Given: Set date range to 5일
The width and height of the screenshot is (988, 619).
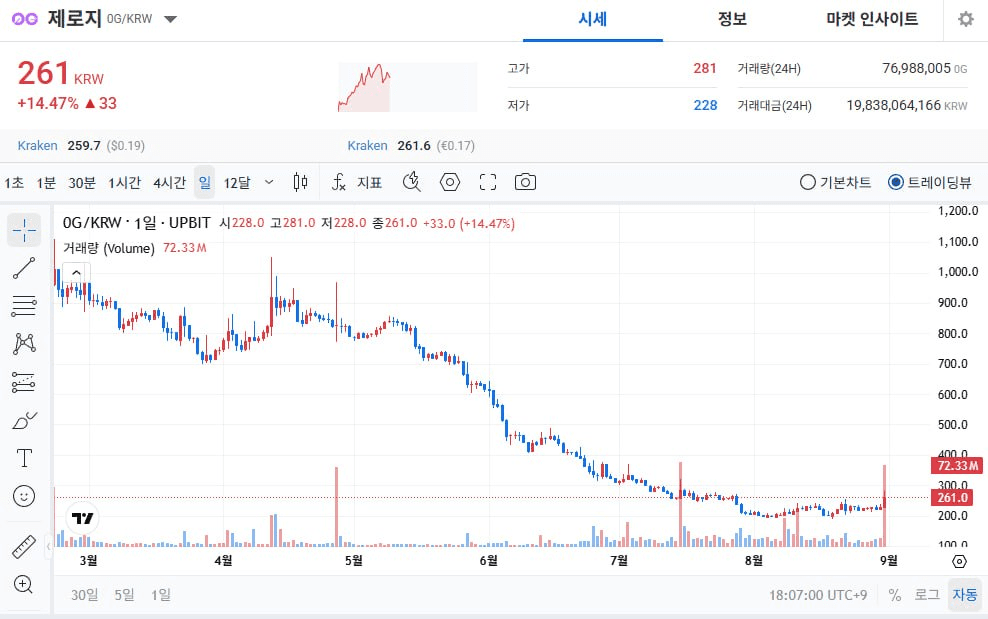Looking at the screenshot, I should pos(124,594).
